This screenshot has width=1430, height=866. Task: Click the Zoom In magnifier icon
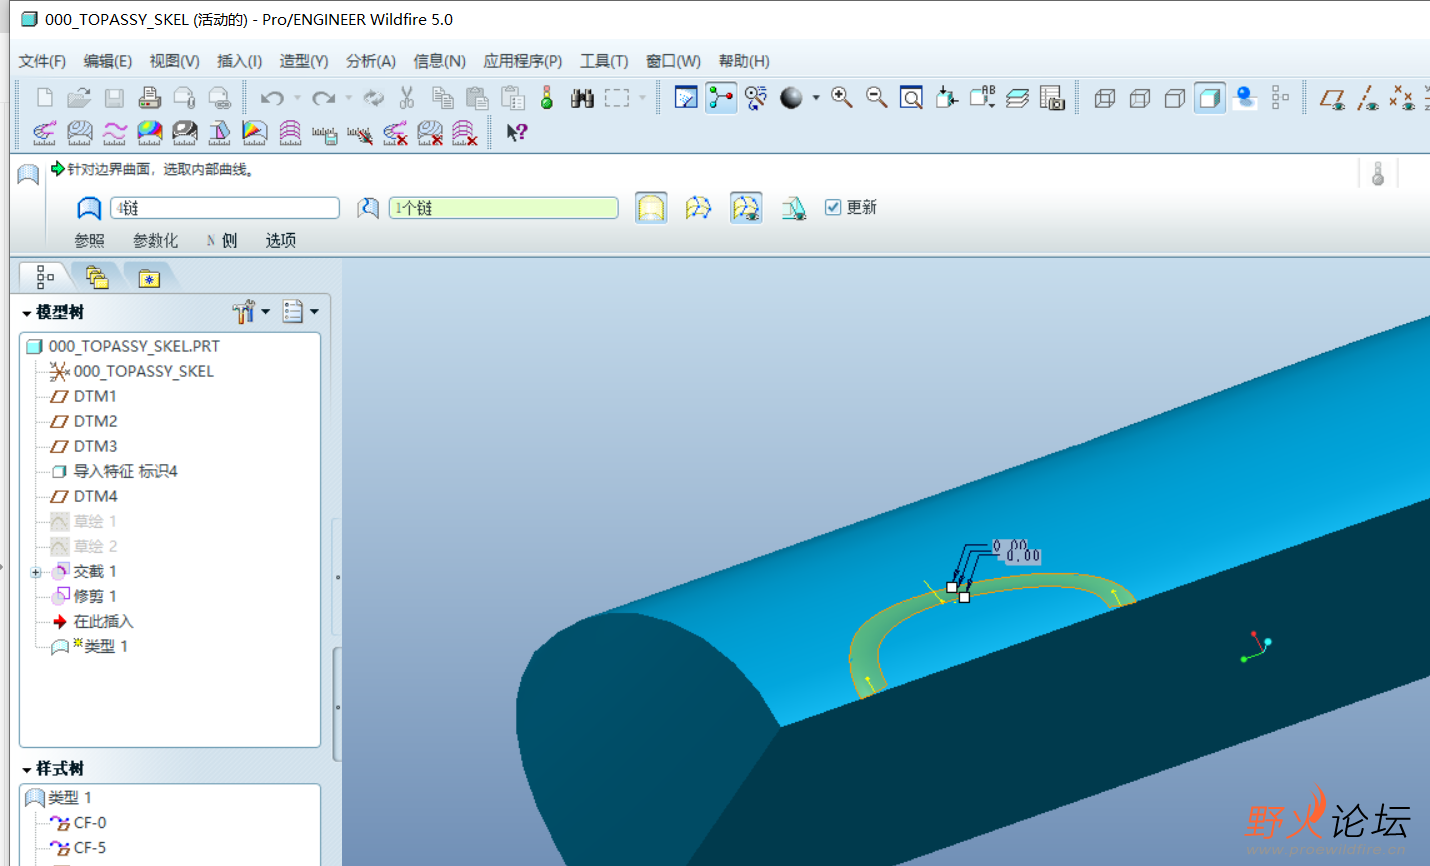point(842,98)
